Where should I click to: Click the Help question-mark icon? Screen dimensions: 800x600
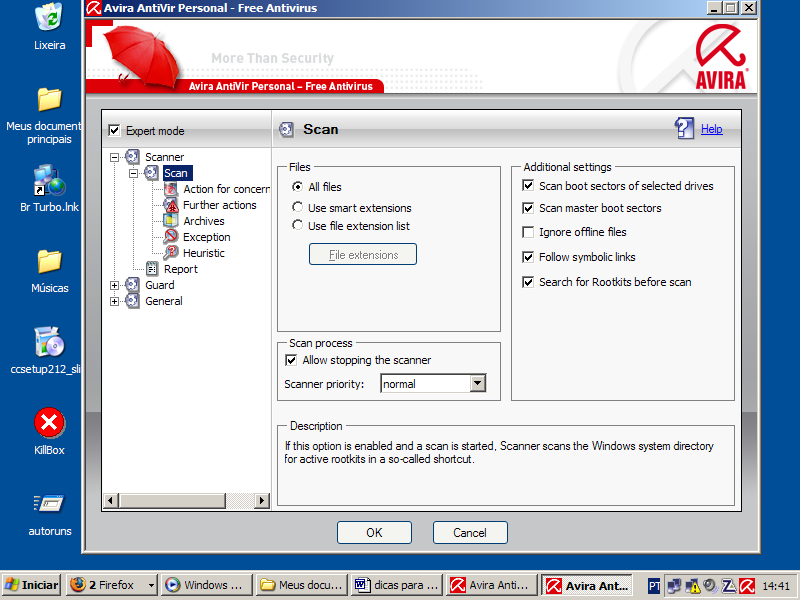coord(684,128)
